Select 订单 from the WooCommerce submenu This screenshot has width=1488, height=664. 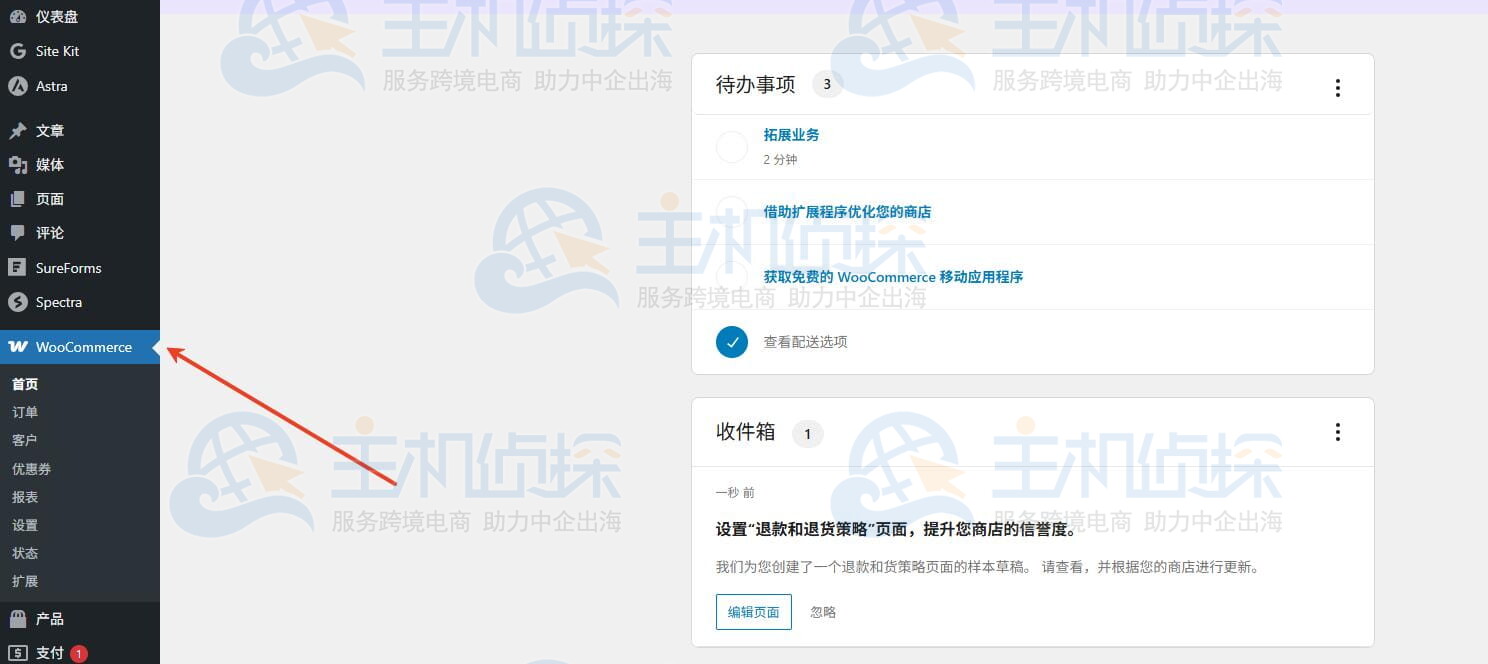point(25,412)
